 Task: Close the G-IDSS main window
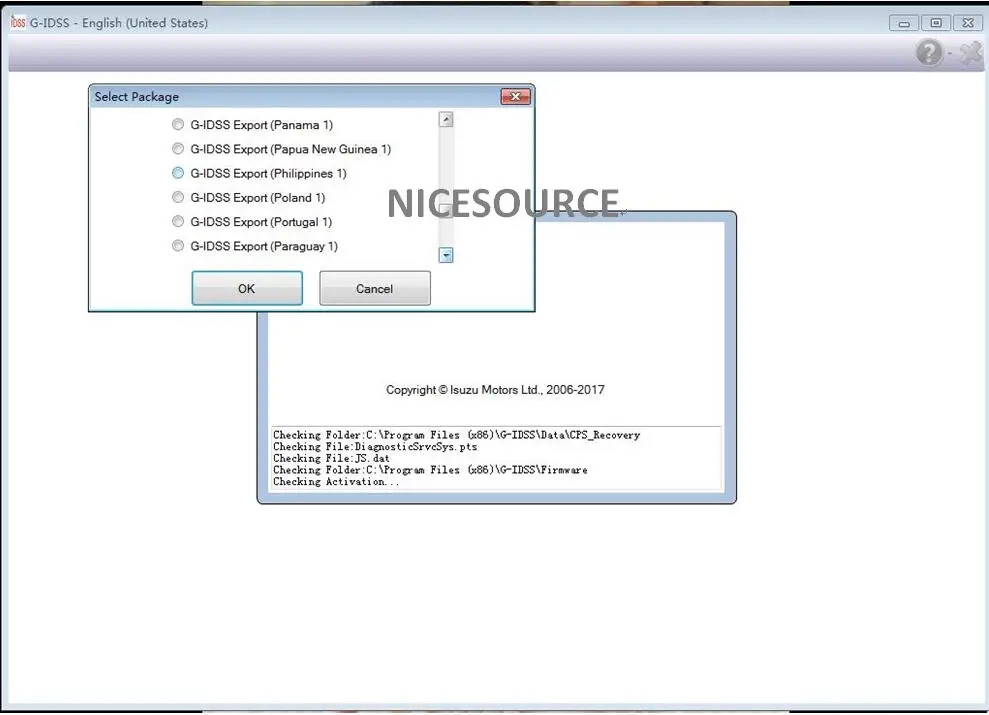click(968, 23)
